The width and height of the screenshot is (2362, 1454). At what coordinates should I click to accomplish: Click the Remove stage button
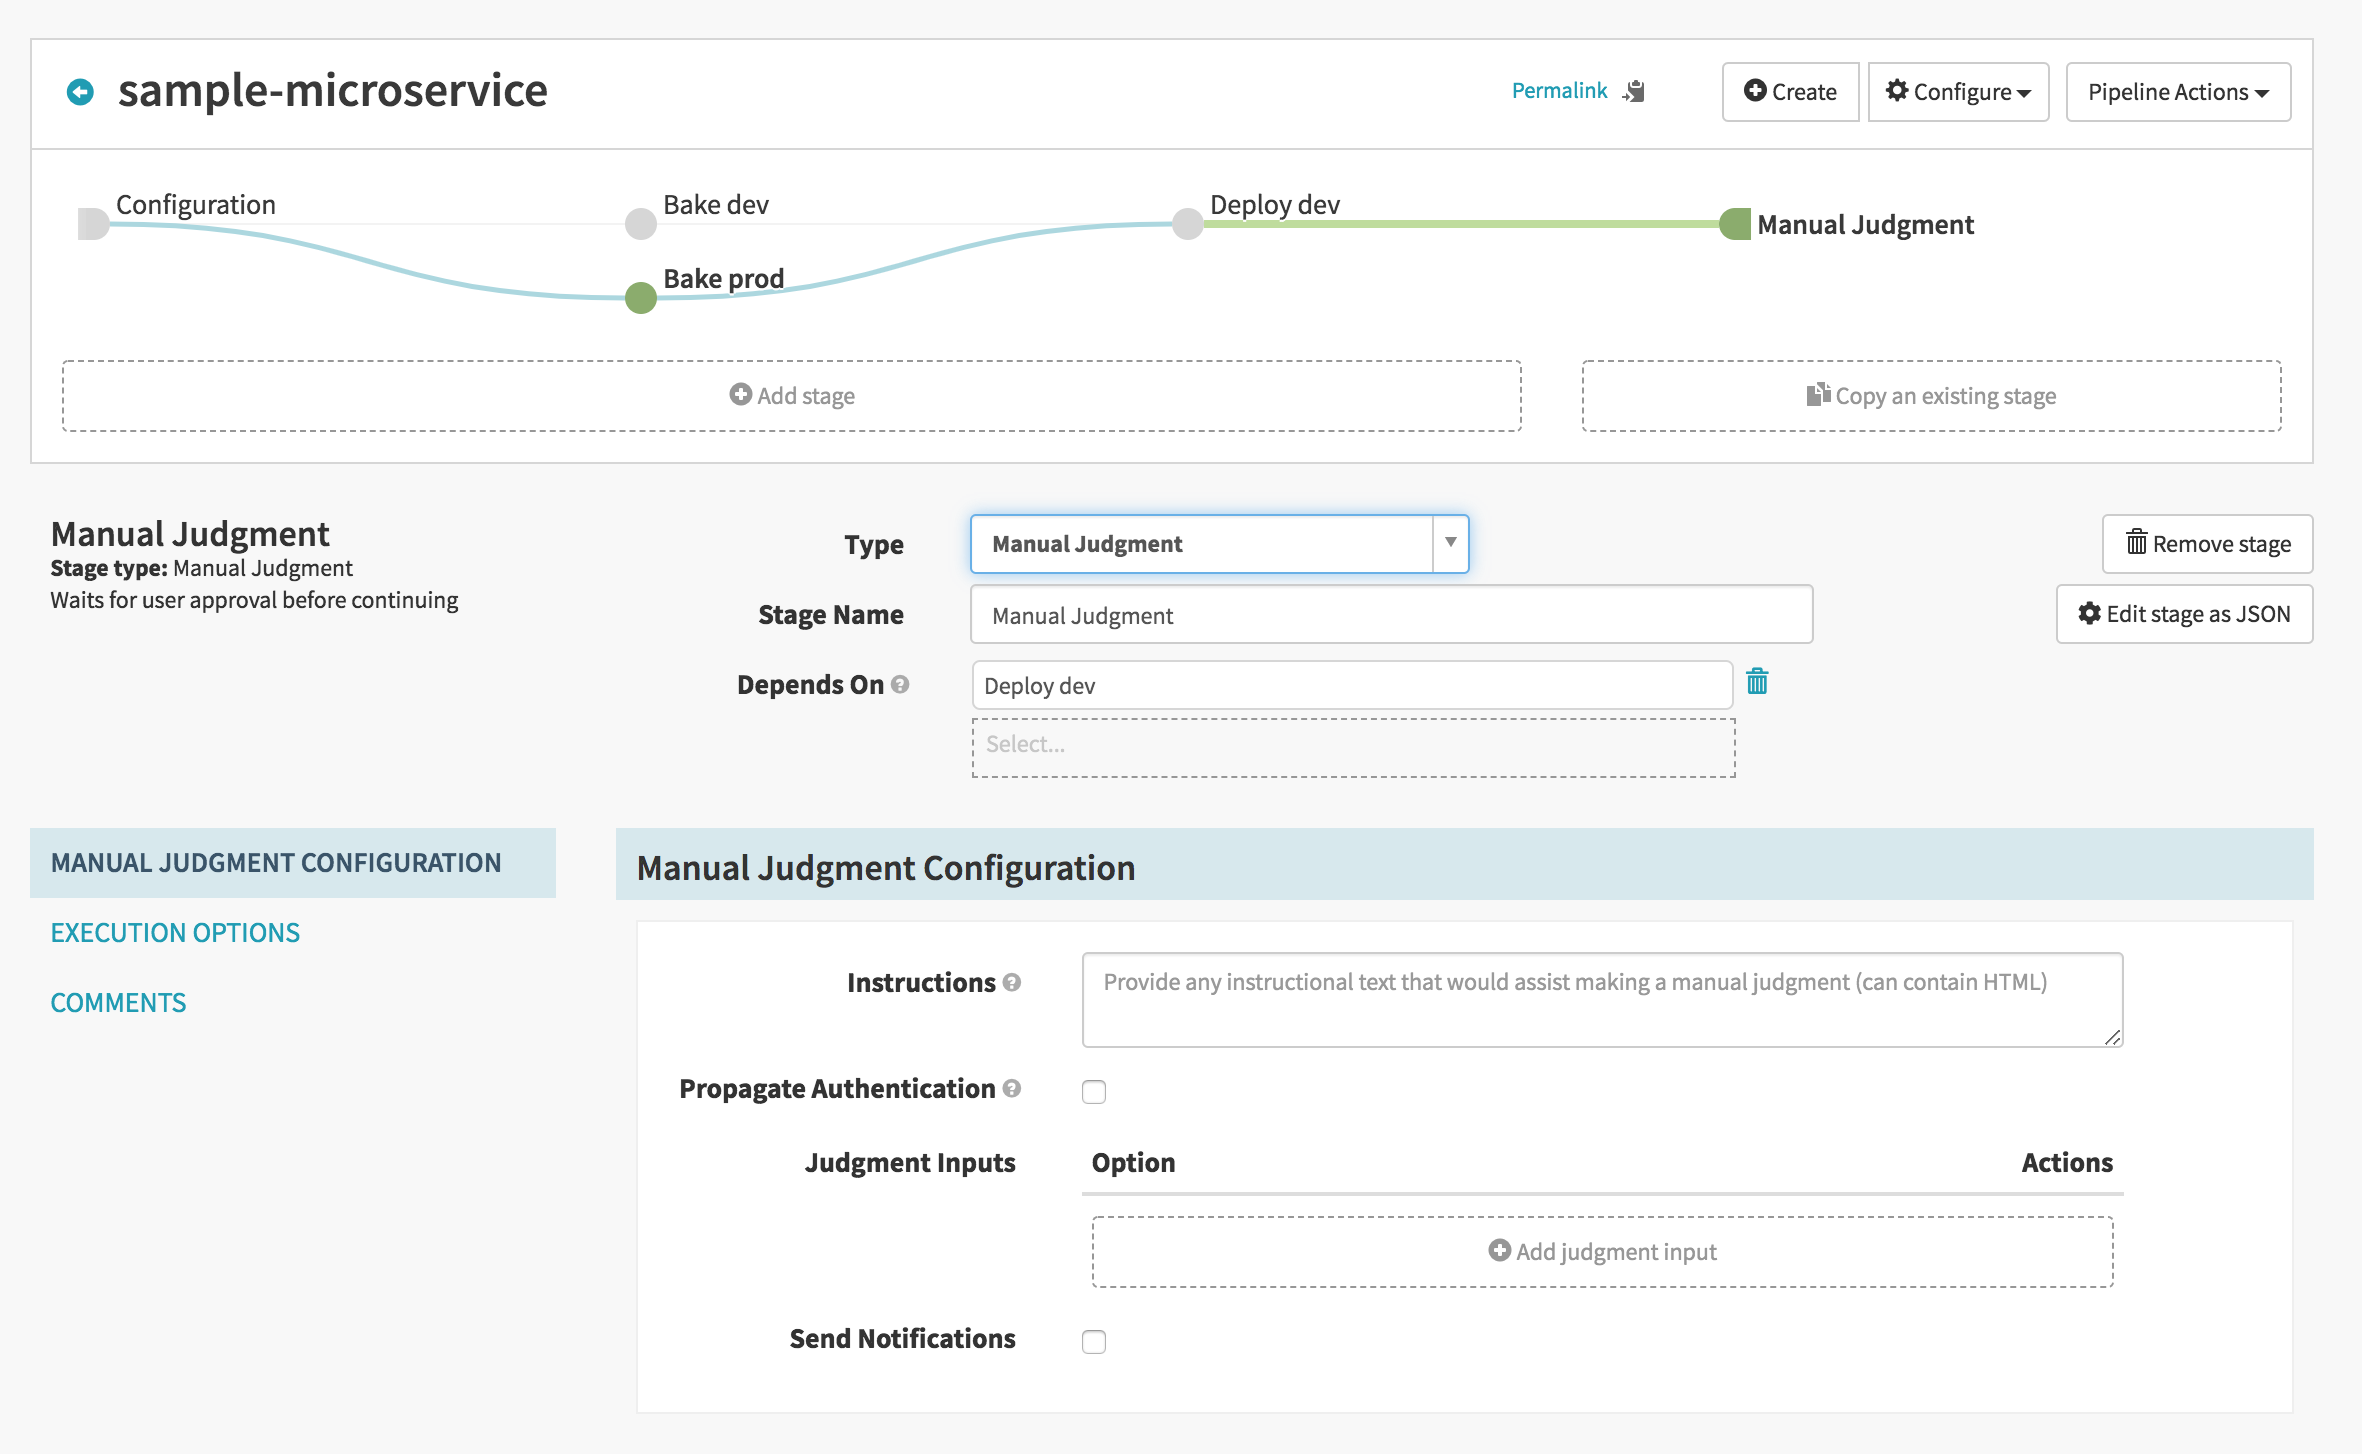2207,544
